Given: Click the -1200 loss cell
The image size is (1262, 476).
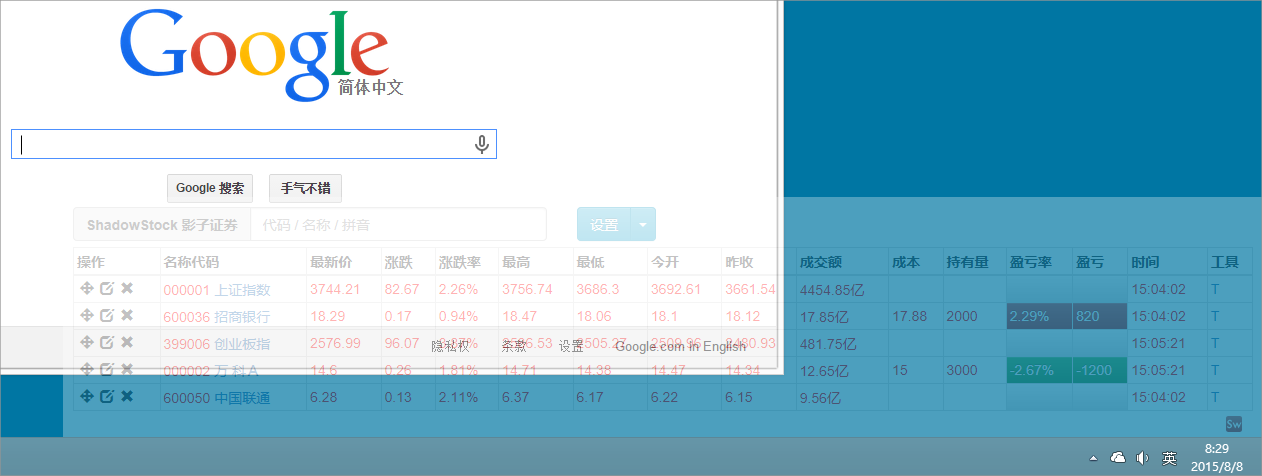Looking at the screenshot, I should click(x=1099, y=370).
